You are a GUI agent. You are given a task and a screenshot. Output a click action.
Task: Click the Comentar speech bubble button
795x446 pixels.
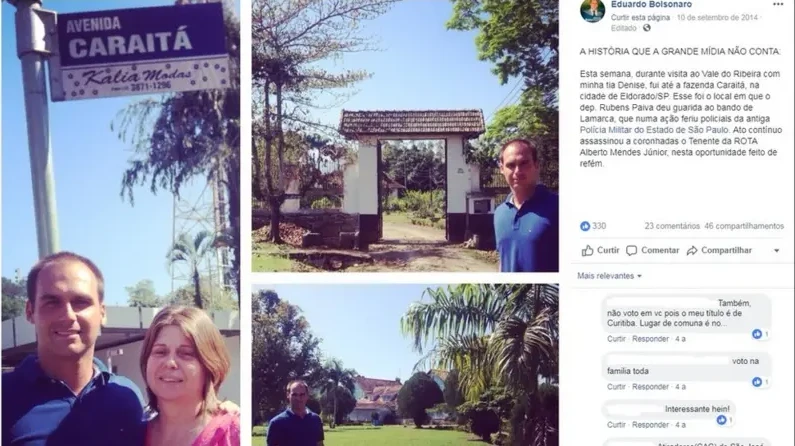click(653, 250)
